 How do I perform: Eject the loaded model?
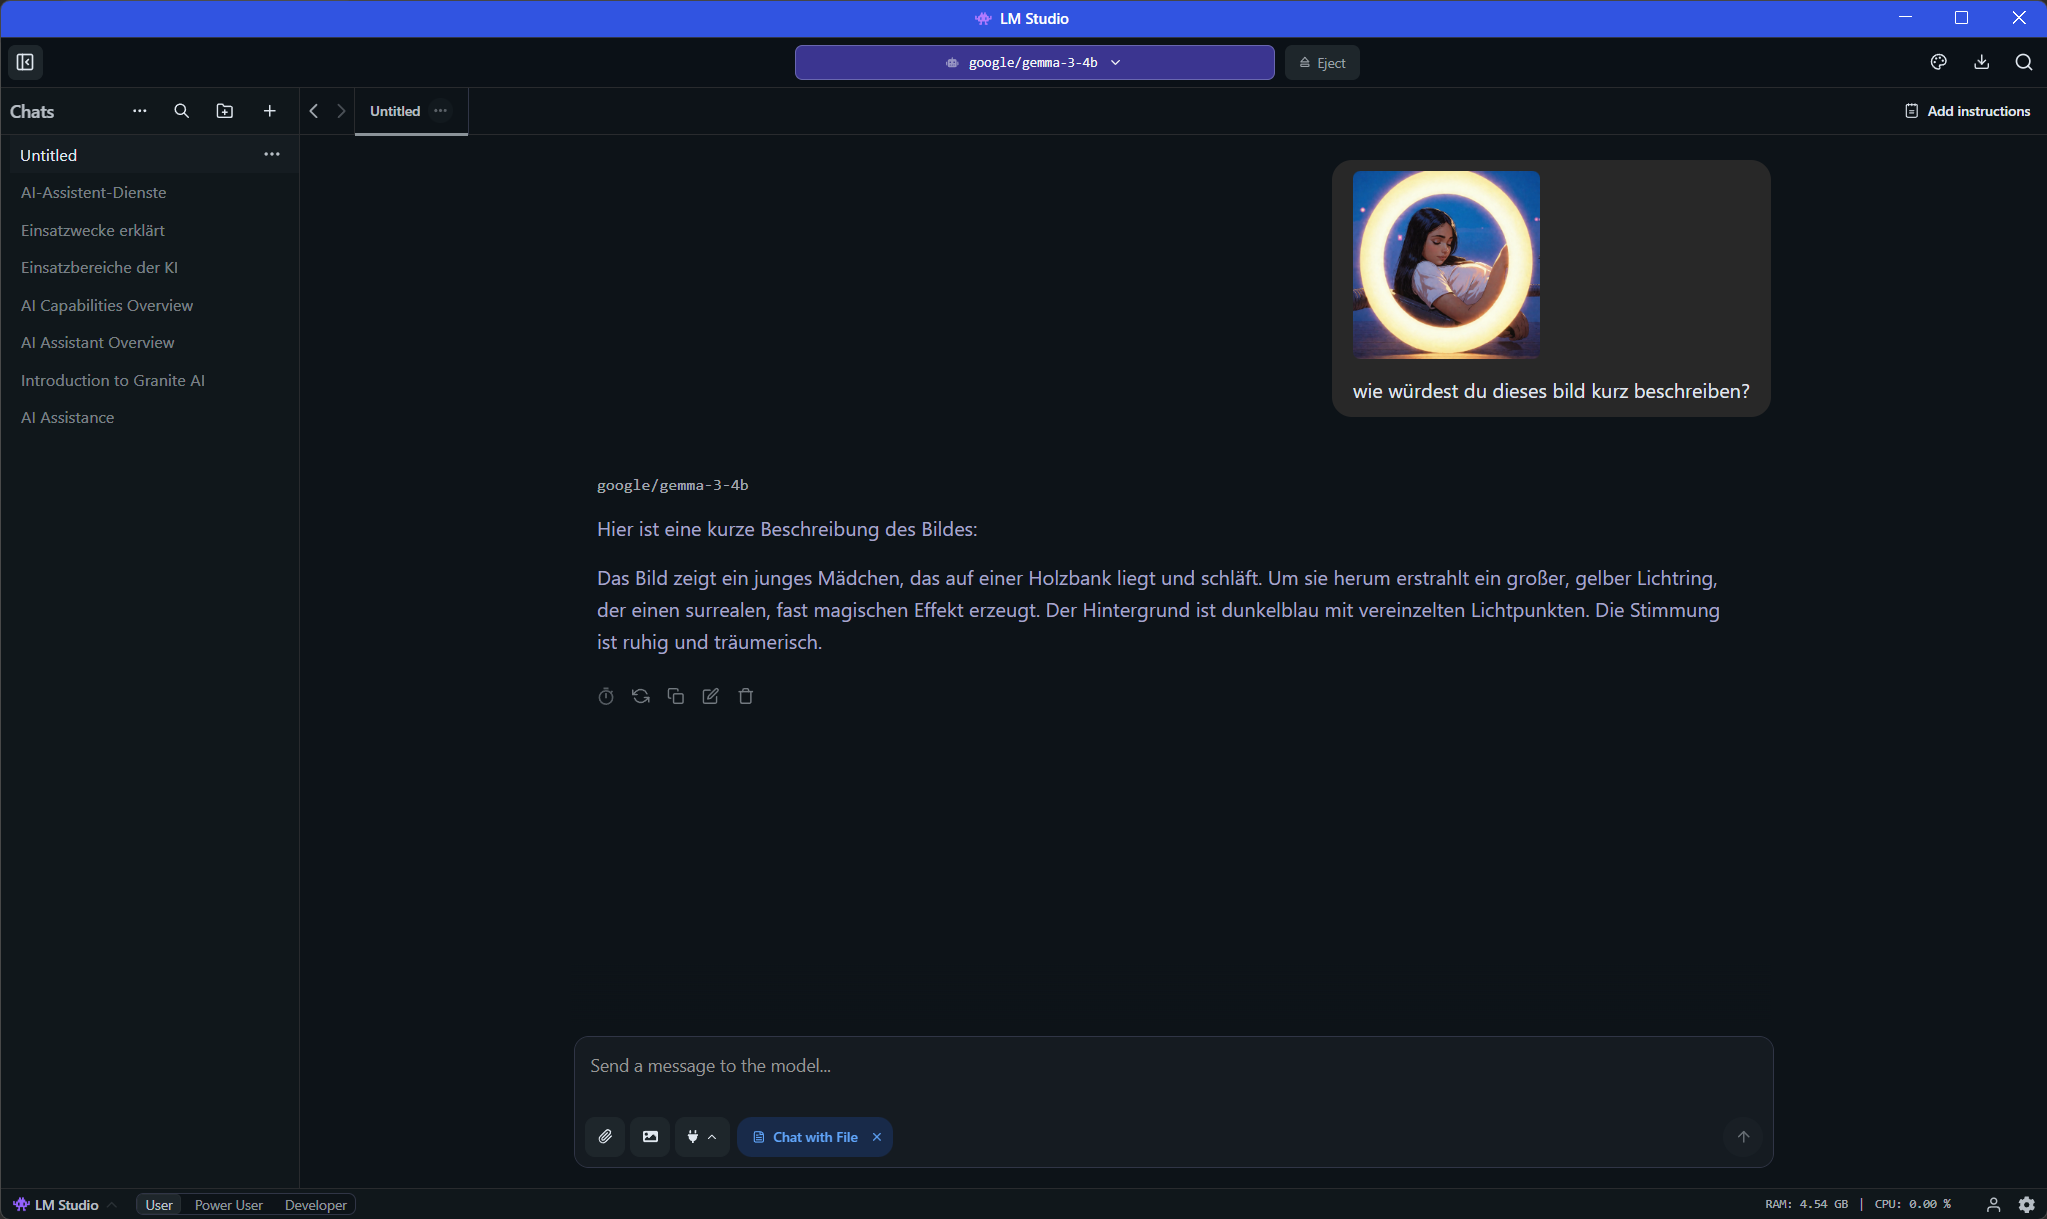pyautogui.click(x=1322, y=63)
